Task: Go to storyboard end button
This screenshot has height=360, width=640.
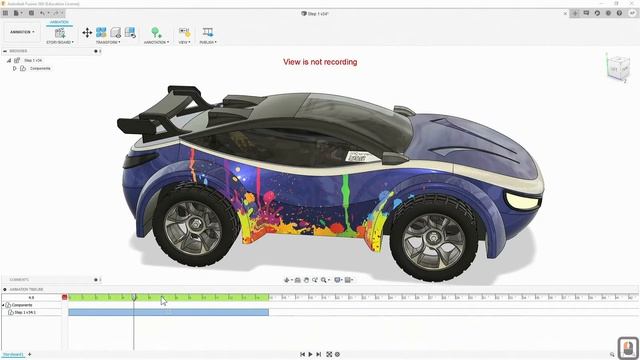Action: point(318,354)
